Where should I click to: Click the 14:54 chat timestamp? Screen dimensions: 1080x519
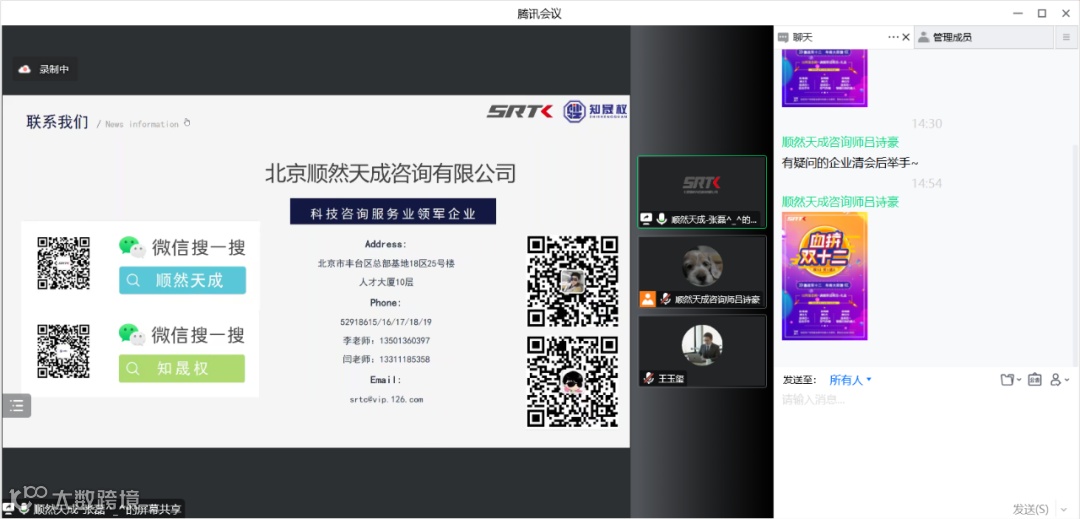926,183
